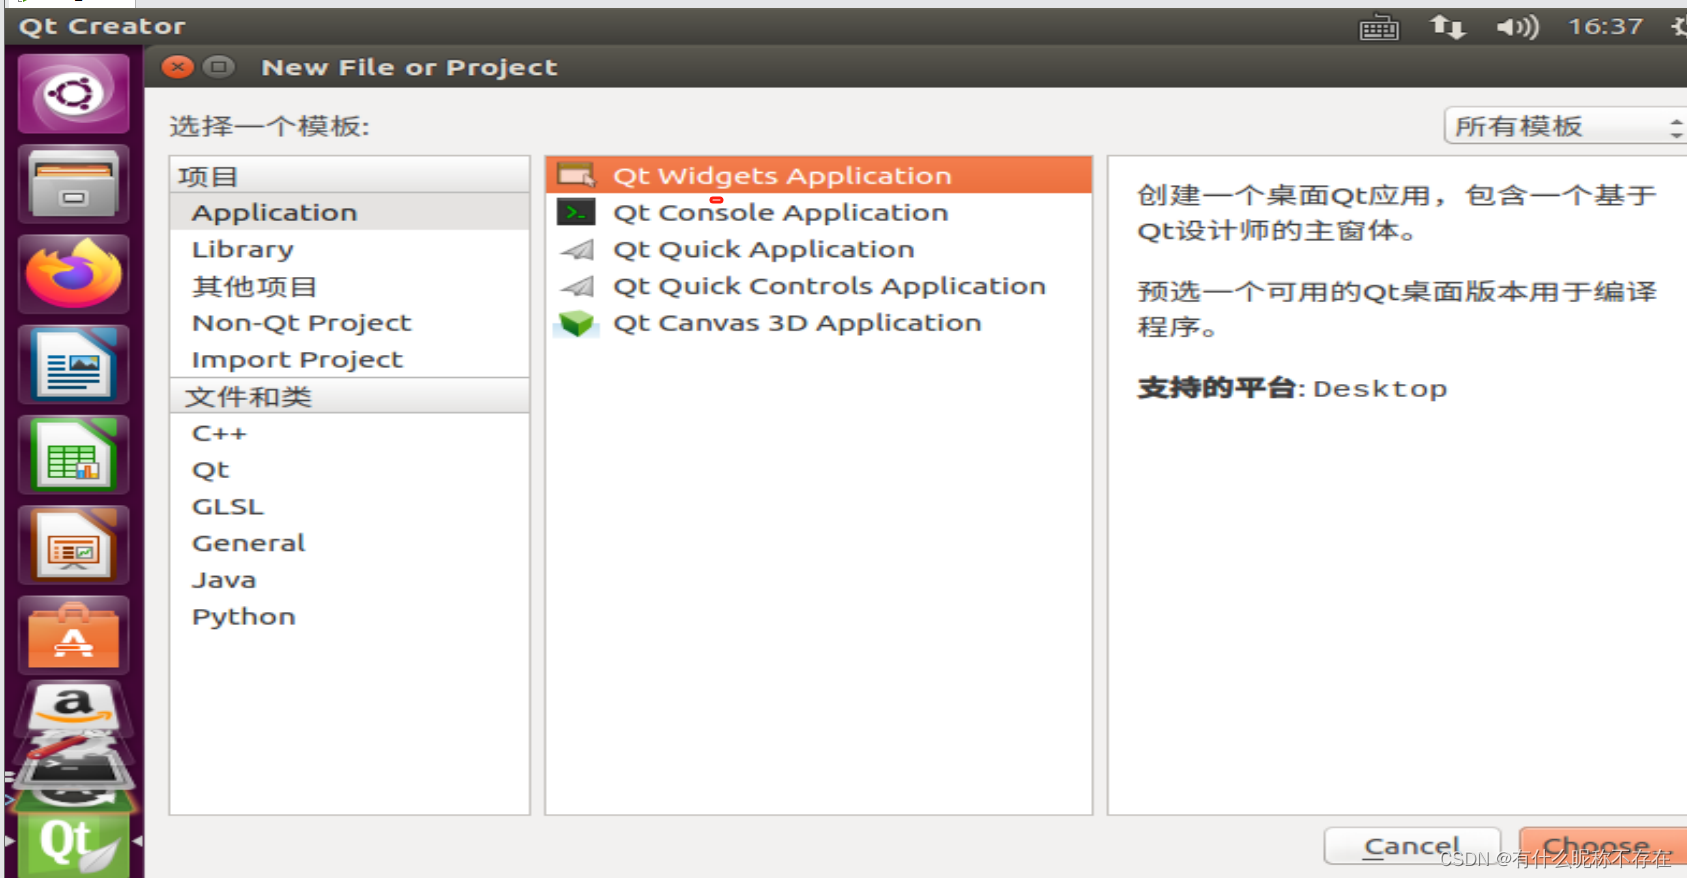Open the 所有模板 template filter dropdown
The width and height of the screenshot is (1687, 878).
[1562, 126]
